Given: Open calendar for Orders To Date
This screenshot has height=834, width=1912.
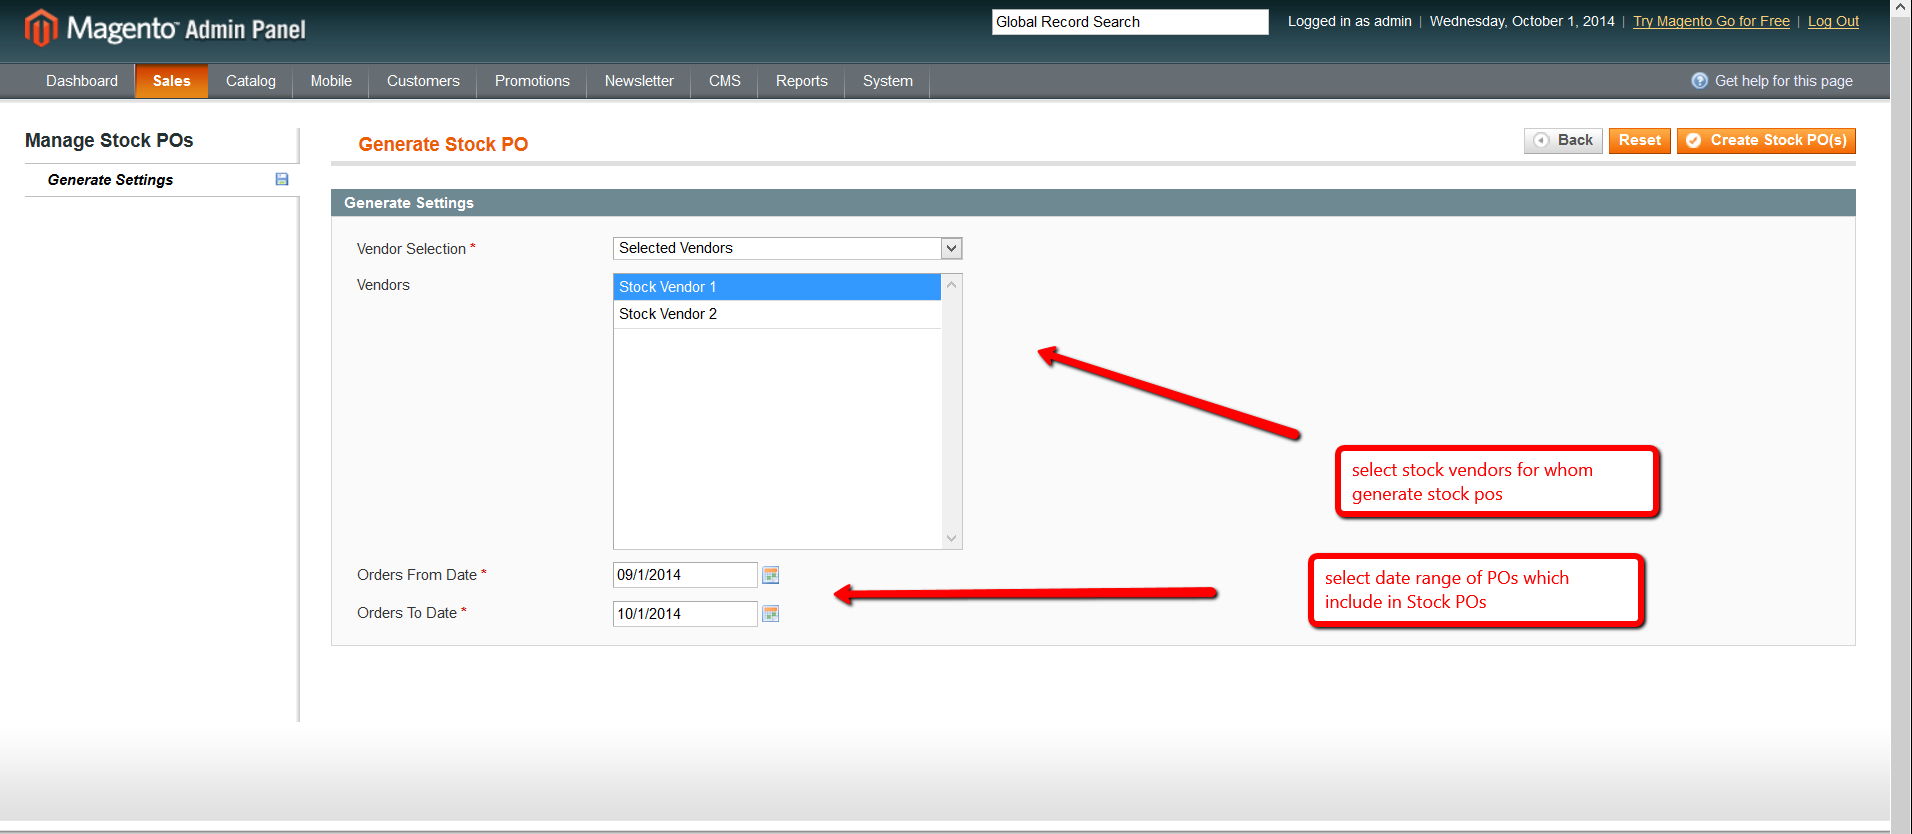Looking at the screenshot, I should [770, 614].
